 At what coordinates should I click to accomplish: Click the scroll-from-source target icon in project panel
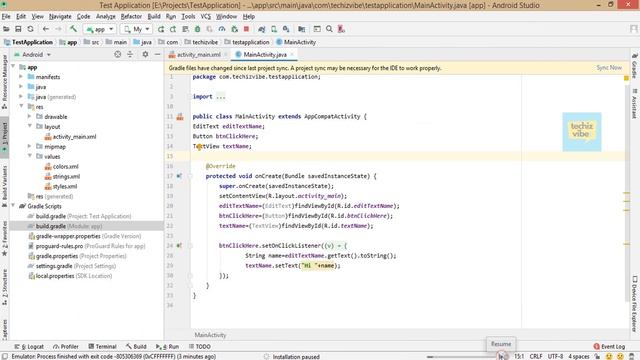tap(118, 54)
